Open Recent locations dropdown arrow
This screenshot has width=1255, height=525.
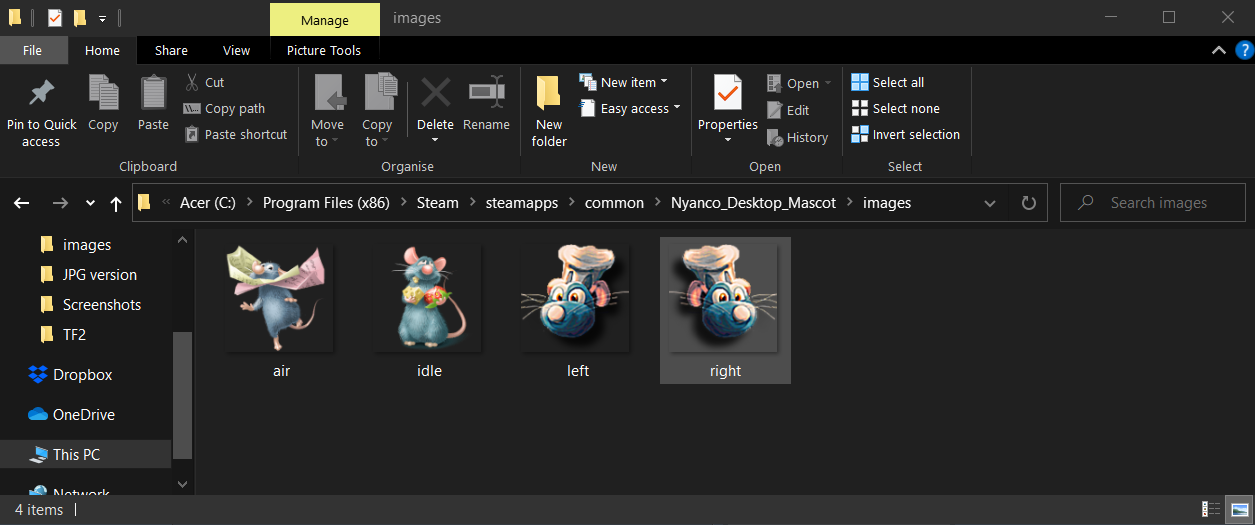pyautogui.click(x=90, y=203)
